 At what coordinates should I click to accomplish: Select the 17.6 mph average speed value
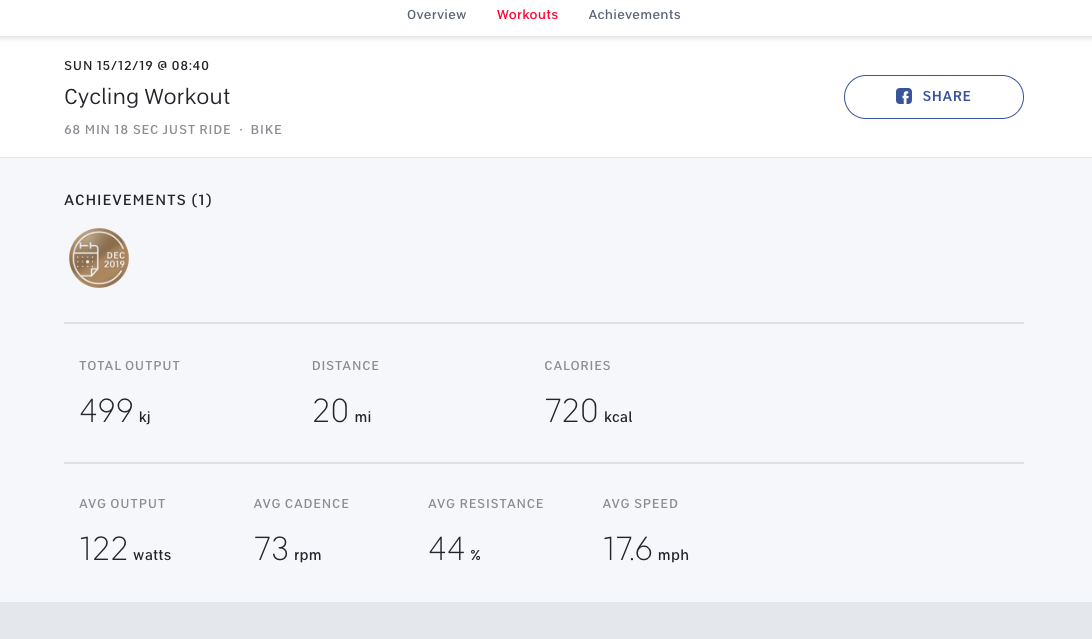point(645,550)
